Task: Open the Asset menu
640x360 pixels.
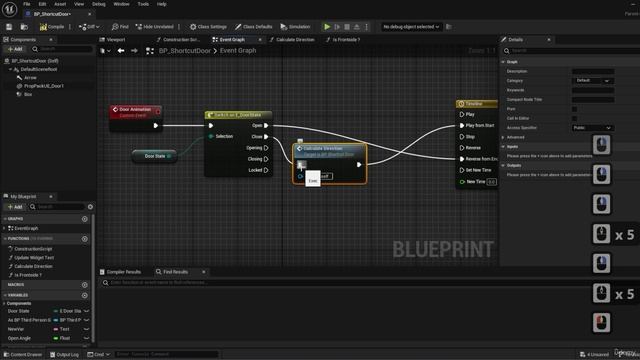Action: 60,4
